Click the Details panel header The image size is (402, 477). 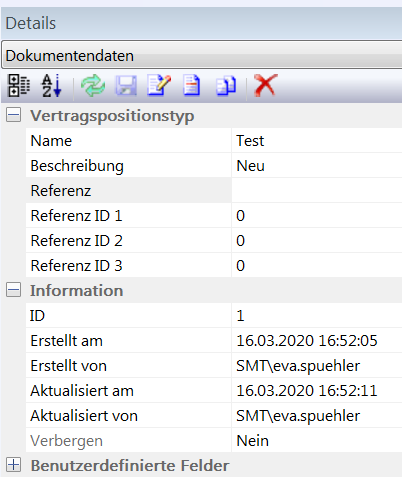point(202,23)
